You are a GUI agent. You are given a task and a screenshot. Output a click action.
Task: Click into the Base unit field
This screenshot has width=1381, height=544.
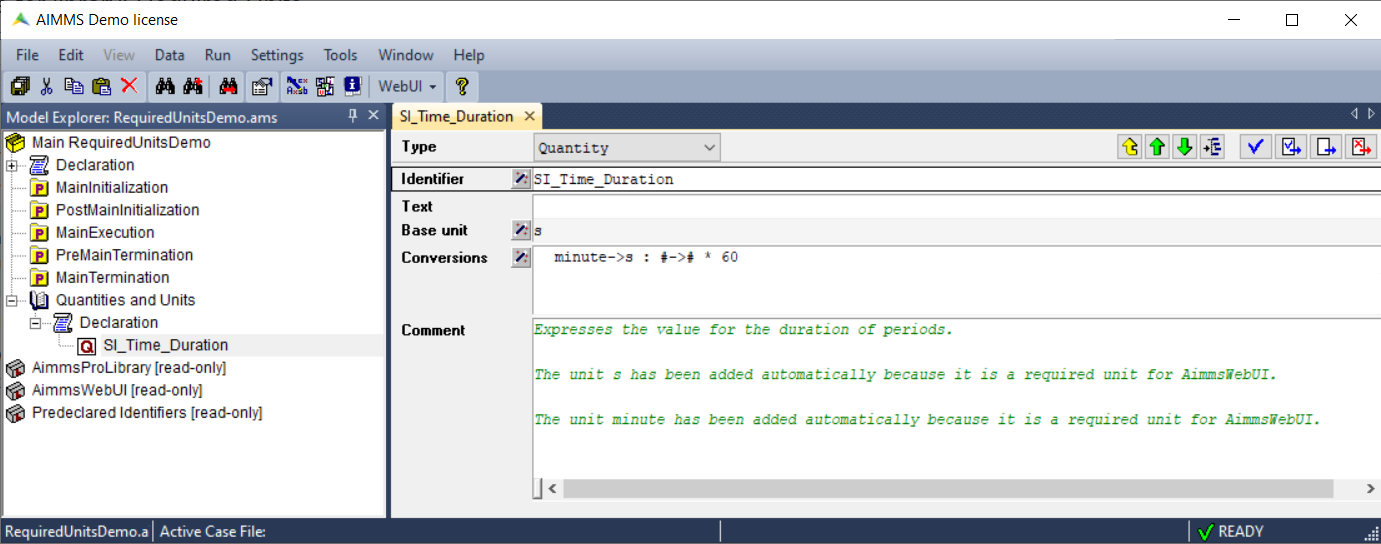955,230
